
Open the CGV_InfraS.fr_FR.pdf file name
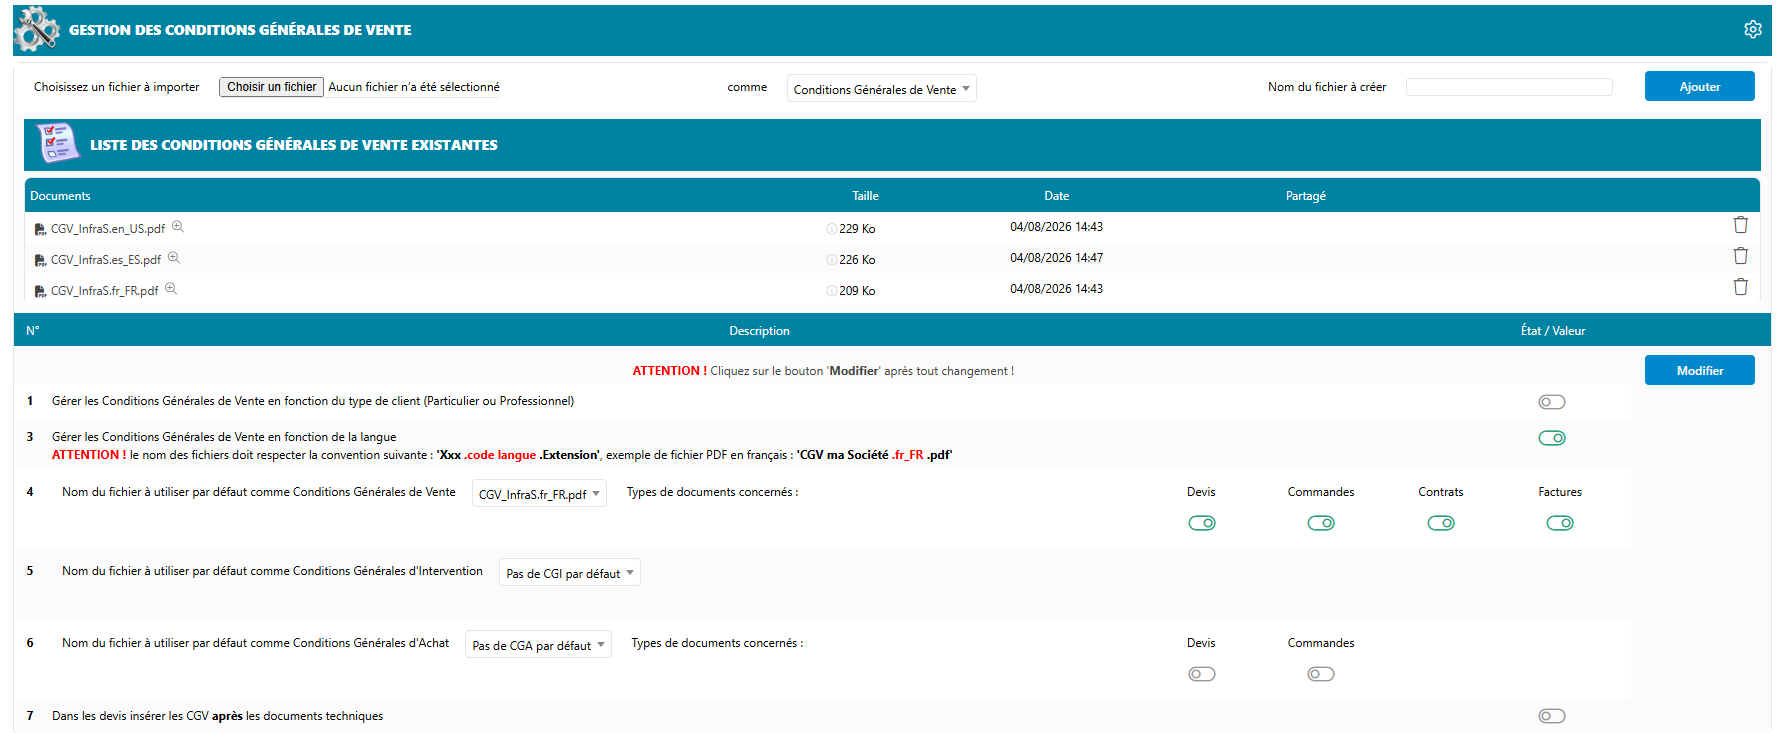click(104, 291)
